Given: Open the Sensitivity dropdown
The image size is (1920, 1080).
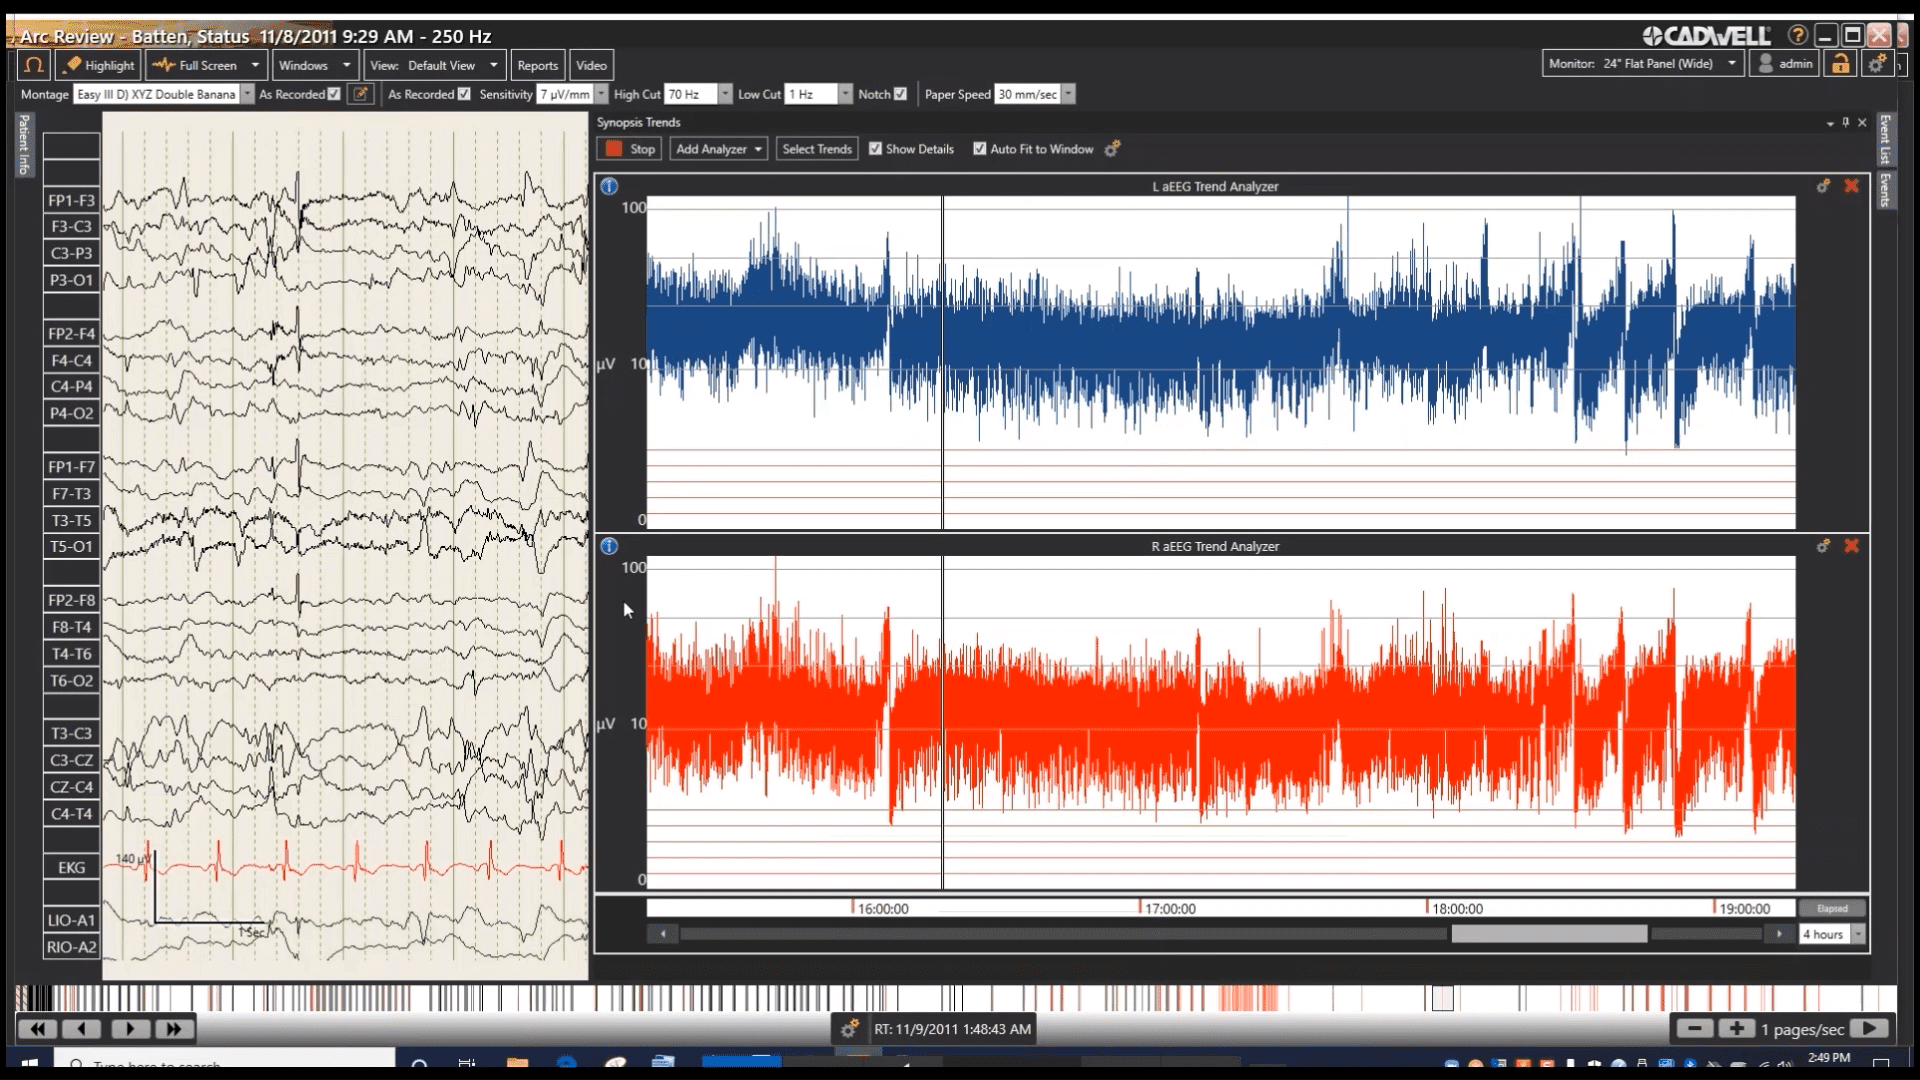Looking at the screenshot, I should (601, 93).
